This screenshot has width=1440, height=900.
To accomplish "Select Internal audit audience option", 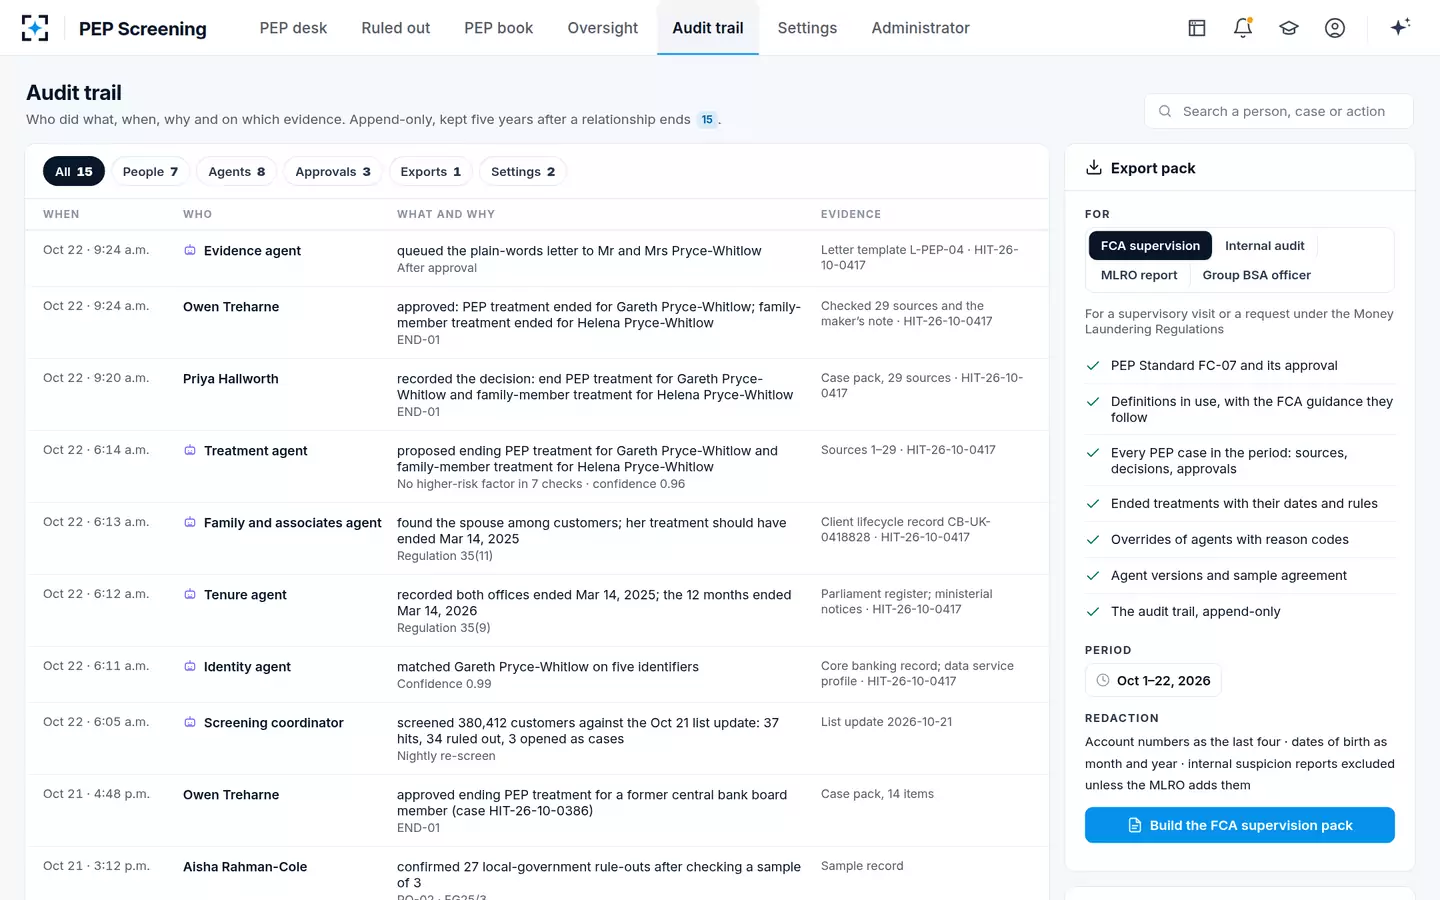I will (x=1264, y=246).
